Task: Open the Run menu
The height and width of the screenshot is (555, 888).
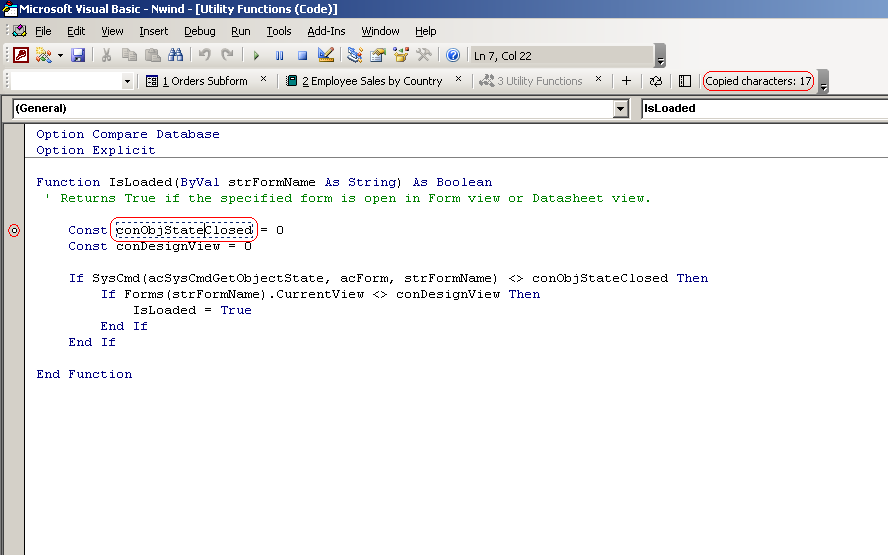Action: coord(241,31)
